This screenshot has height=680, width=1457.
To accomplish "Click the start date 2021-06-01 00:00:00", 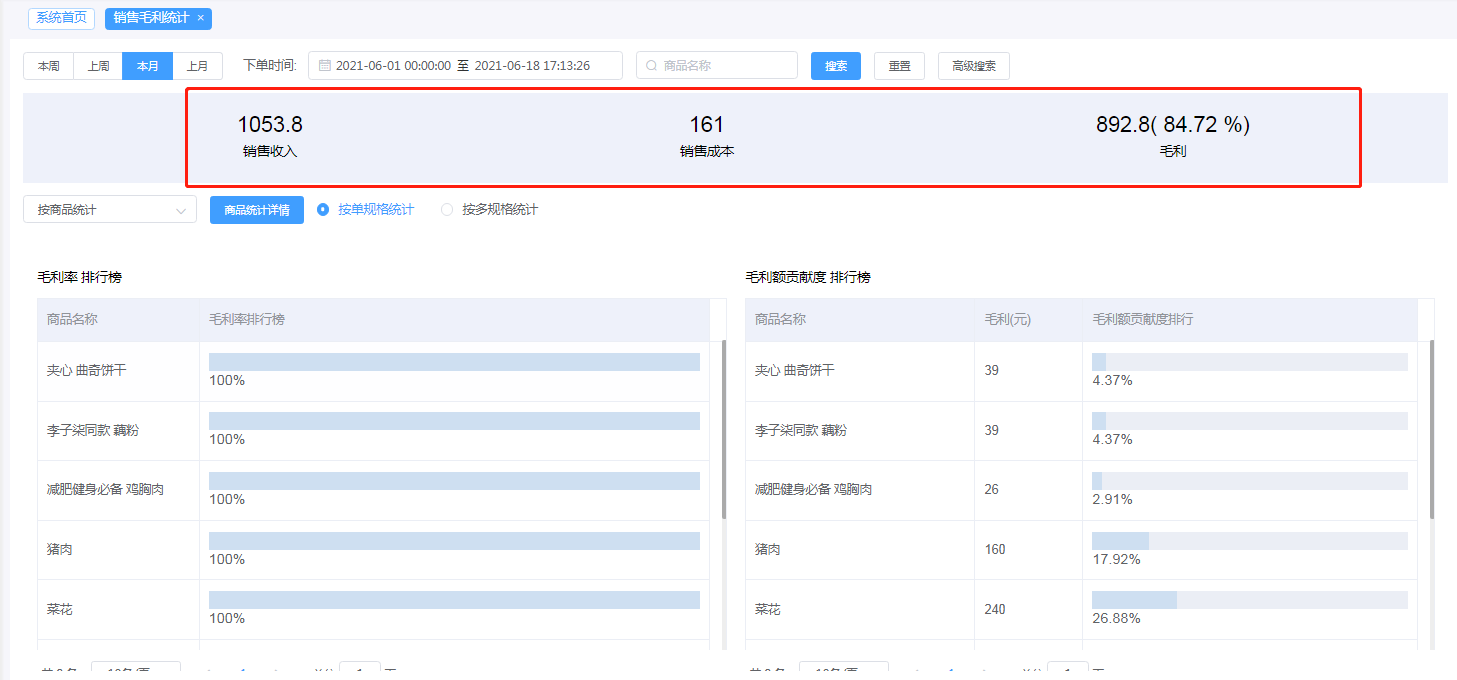I will click(393, 66).
